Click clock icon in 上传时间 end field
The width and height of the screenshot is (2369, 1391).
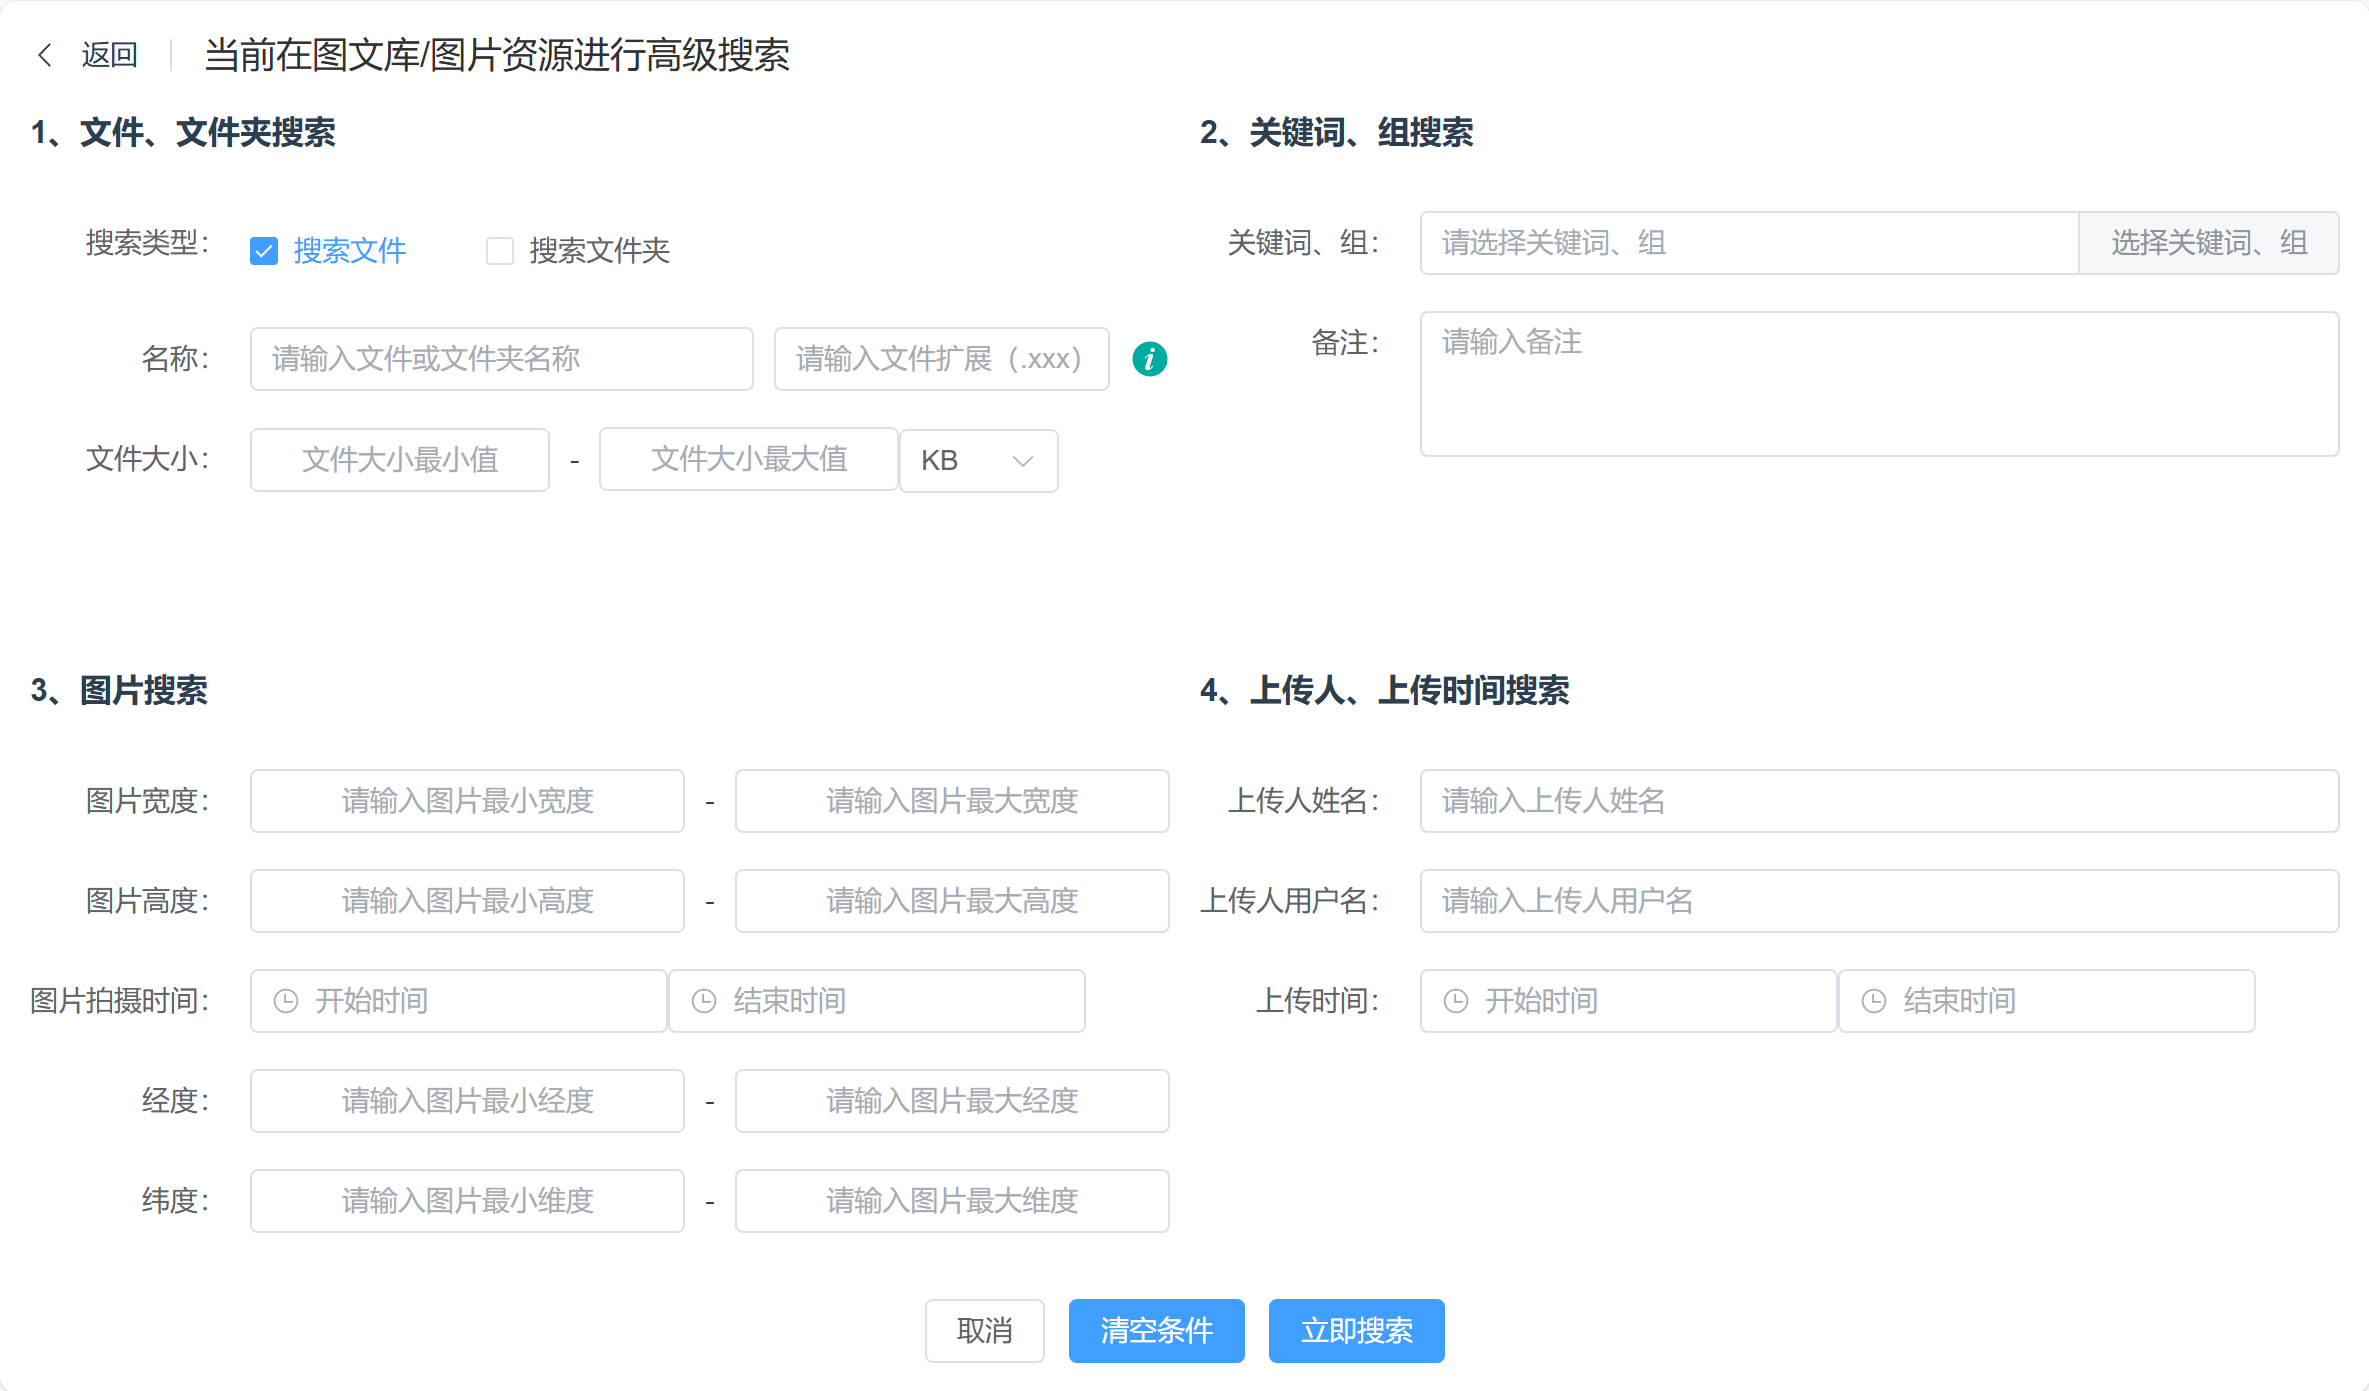(x=1874, y=1000)
